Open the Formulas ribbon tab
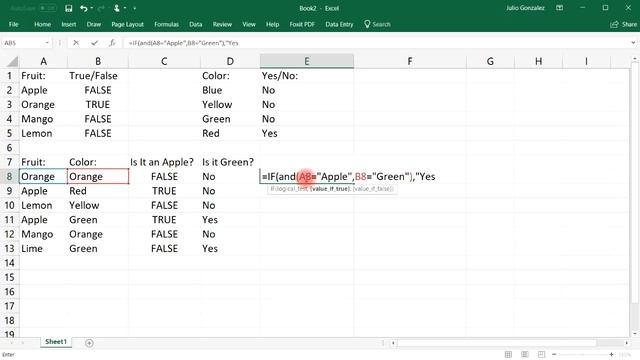This screenshot has height=360, width=640. [x=166, y=24]
